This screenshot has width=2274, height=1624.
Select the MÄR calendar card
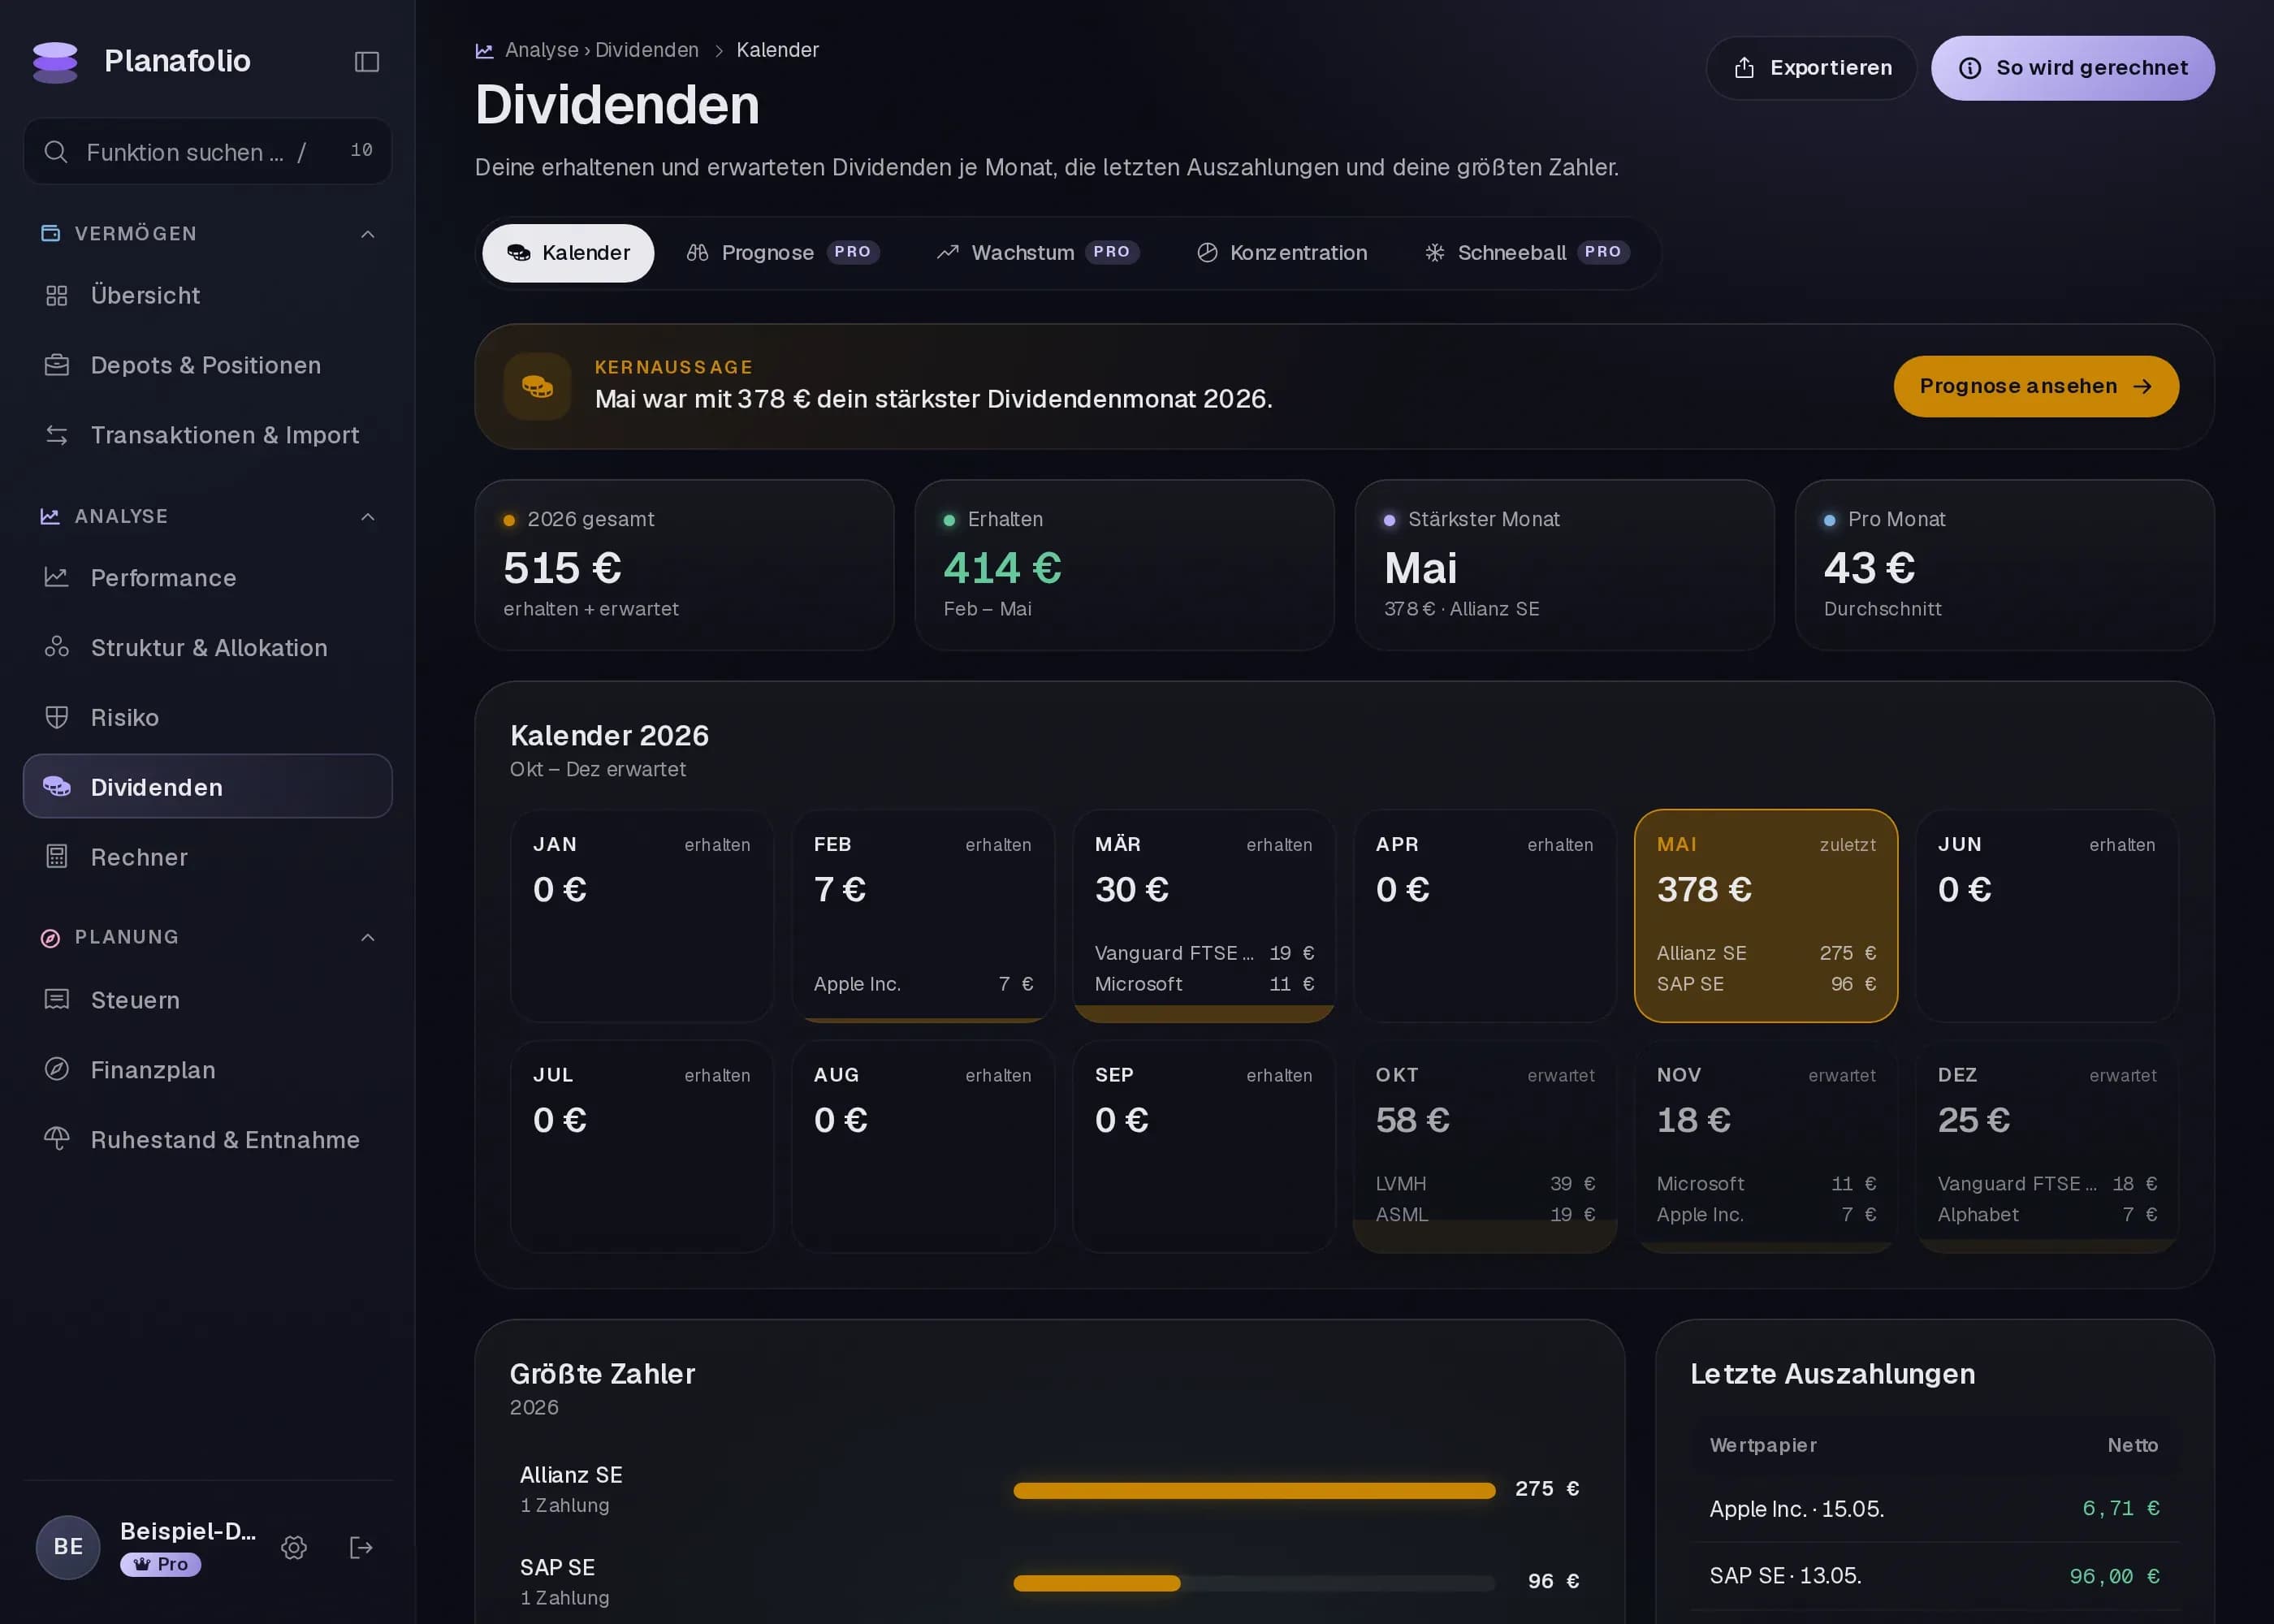pyautogui.click(x=1203, y=916)
